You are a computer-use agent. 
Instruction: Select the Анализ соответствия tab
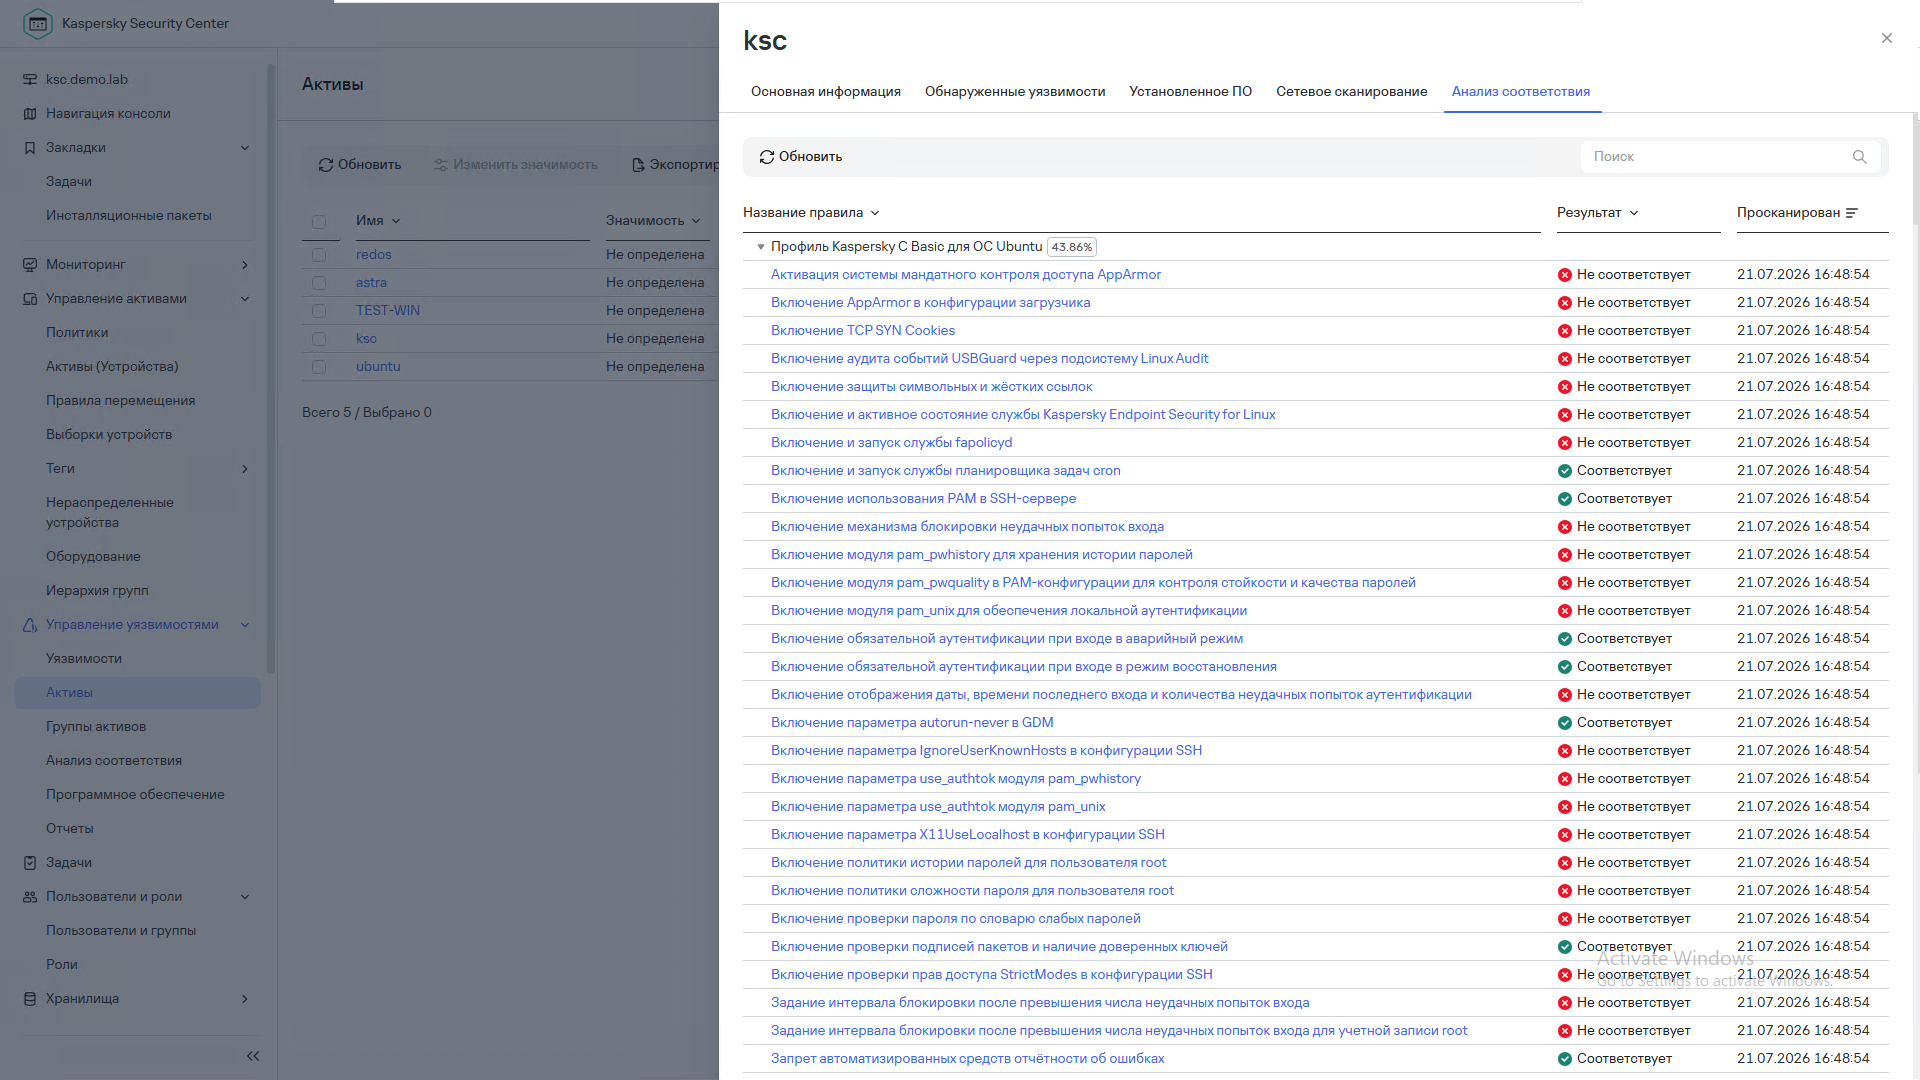click(1521, 92)
